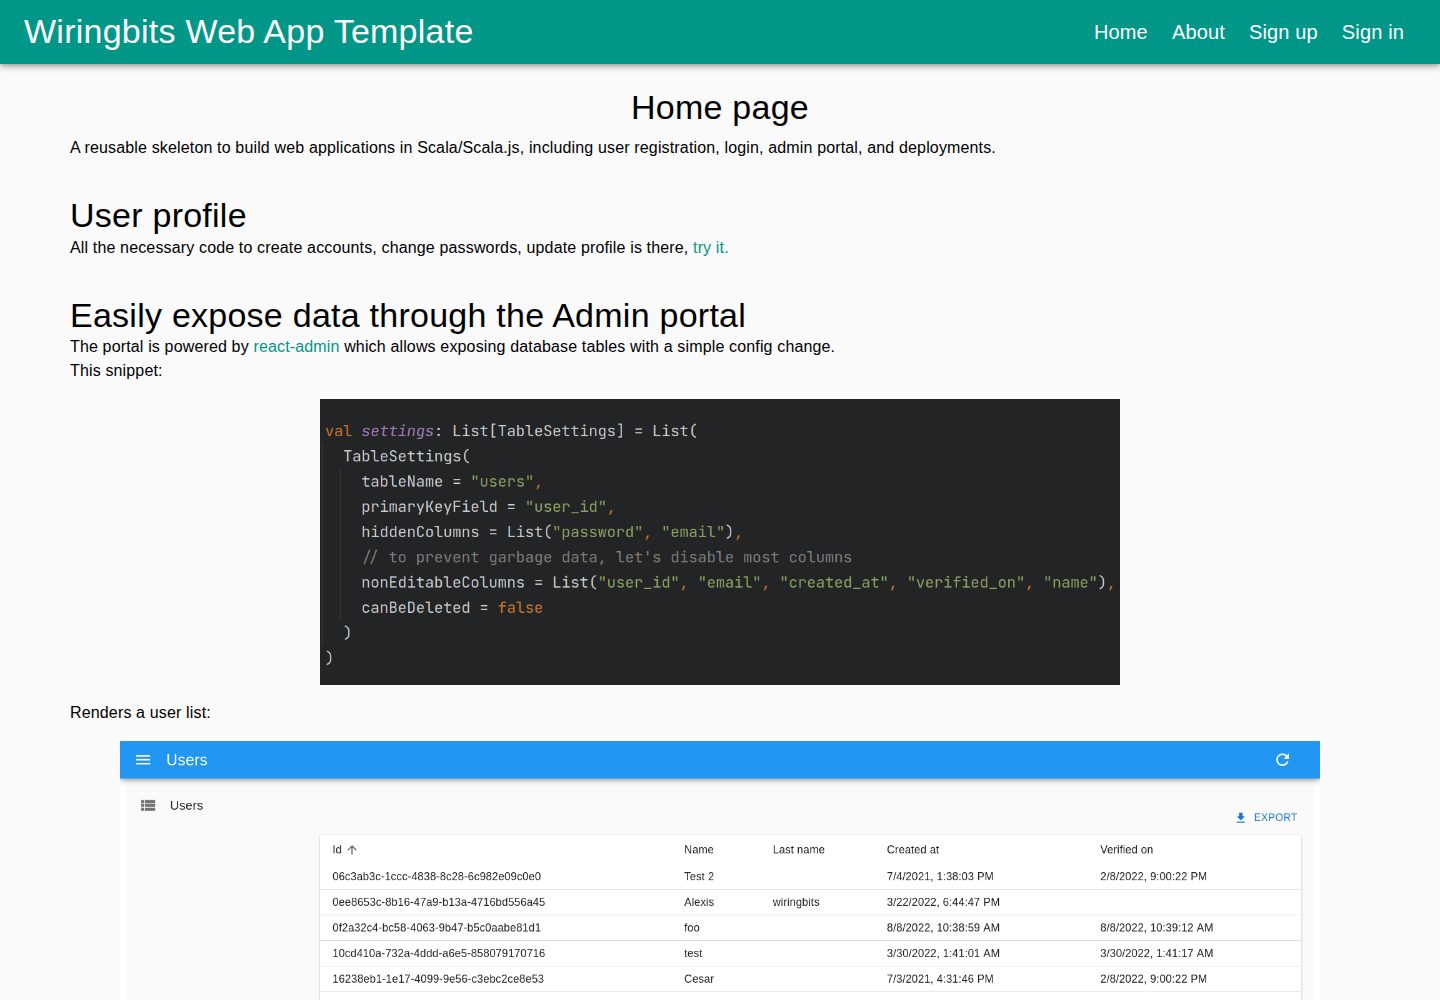Click the name cell 'foo'
The width and height of the screenshot is (1440, 1000).
692,928
